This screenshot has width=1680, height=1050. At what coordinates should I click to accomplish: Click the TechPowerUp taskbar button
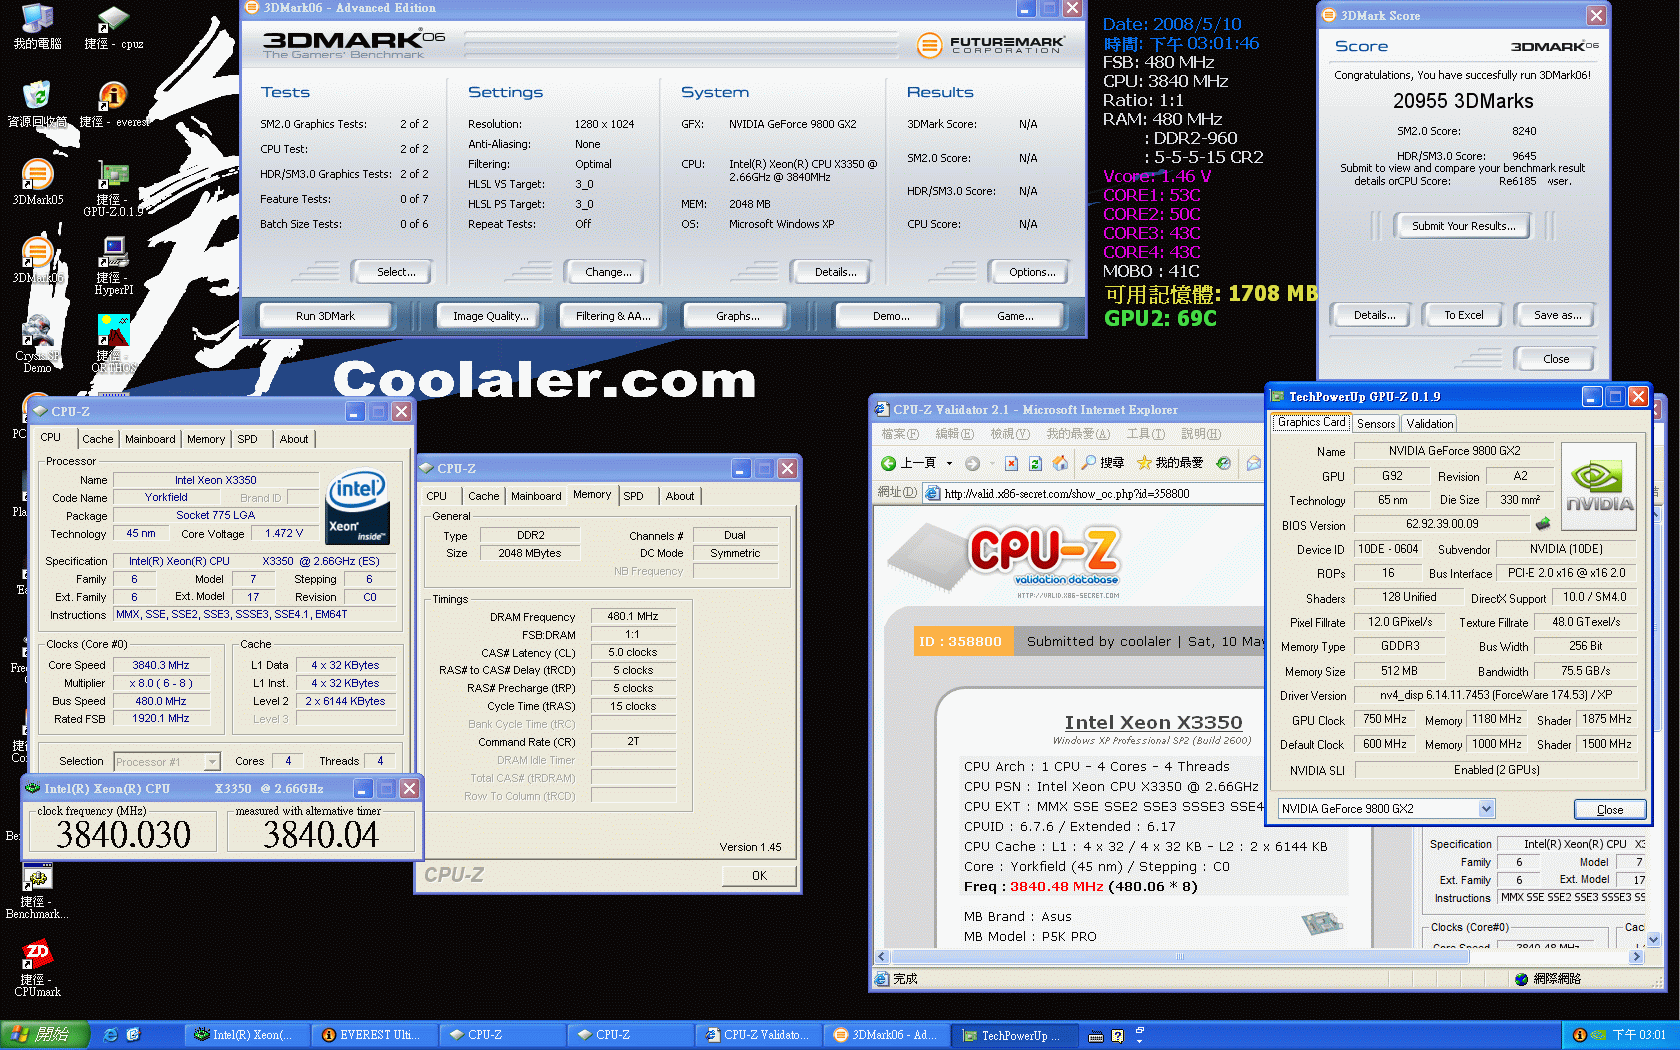point(1014,1035)
